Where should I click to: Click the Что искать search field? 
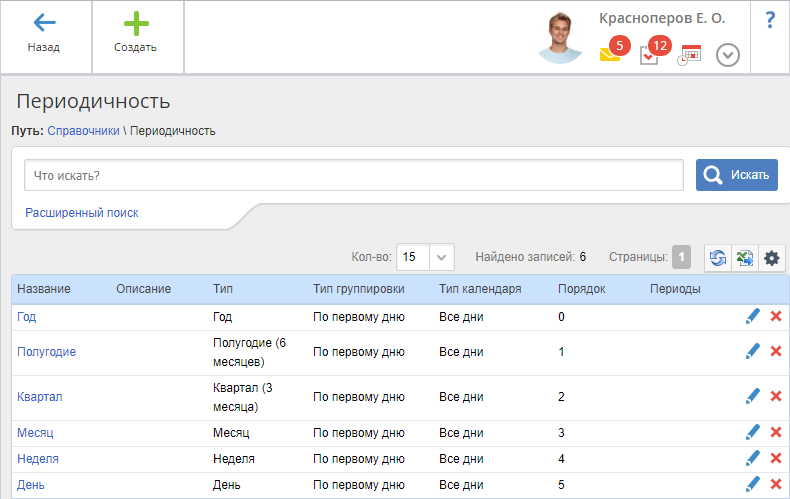coord(354,175)
